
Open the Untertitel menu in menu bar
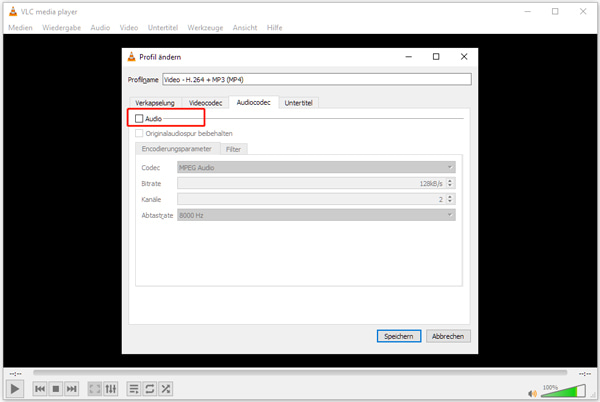[163, 28]
